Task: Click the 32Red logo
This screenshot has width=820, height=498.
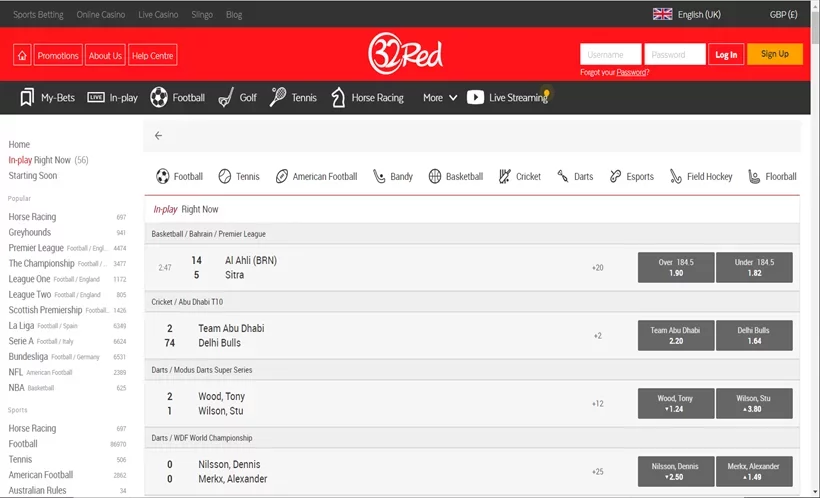Action: pos(405,53)
